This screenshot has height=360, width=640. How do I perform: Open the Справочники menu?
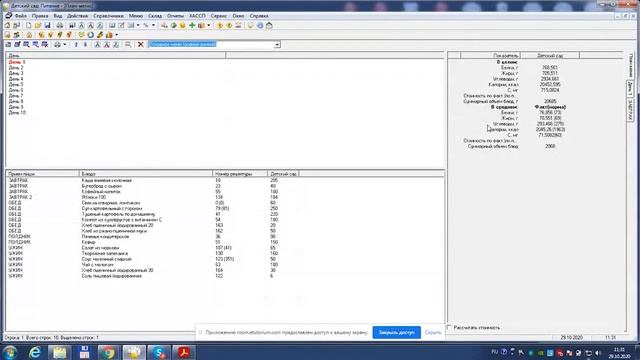[x=108, y=16]
